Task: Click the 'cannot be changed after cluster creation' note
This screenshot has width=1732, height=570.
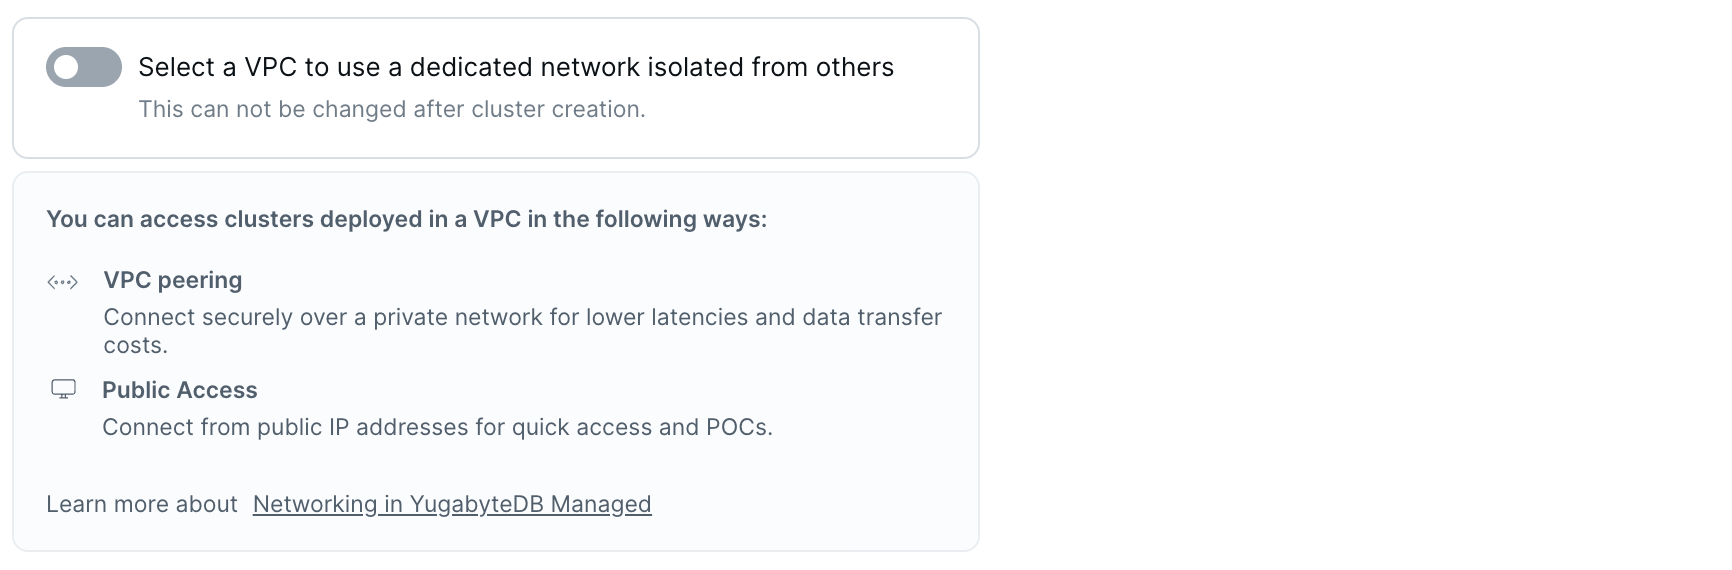Action: point(392,109)
